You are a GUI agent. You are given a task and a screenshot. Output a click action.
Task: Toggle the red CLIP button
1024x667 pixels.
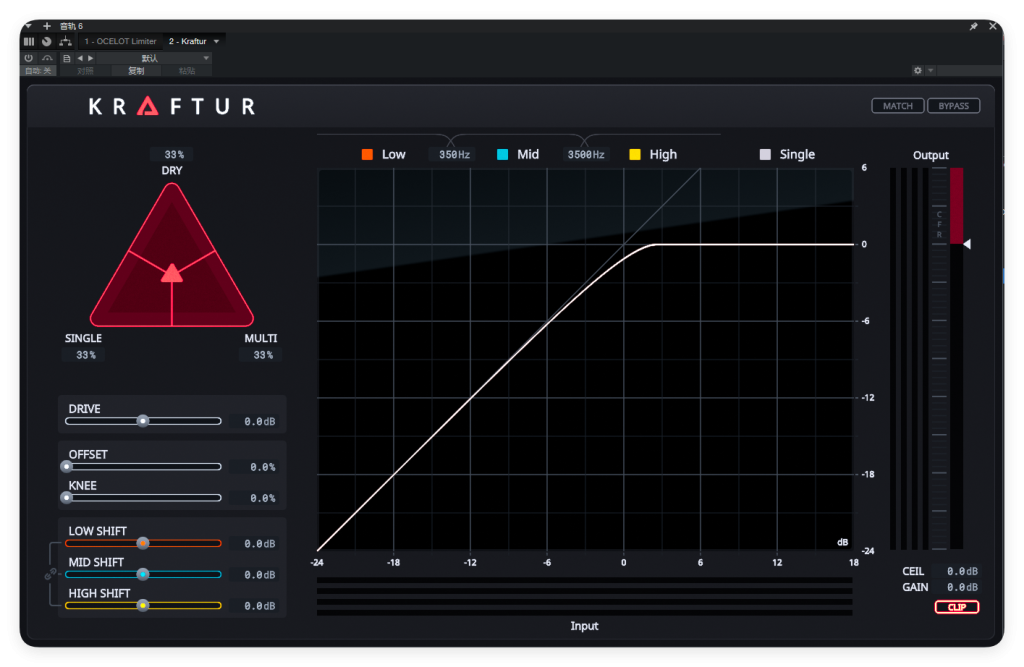957,607
